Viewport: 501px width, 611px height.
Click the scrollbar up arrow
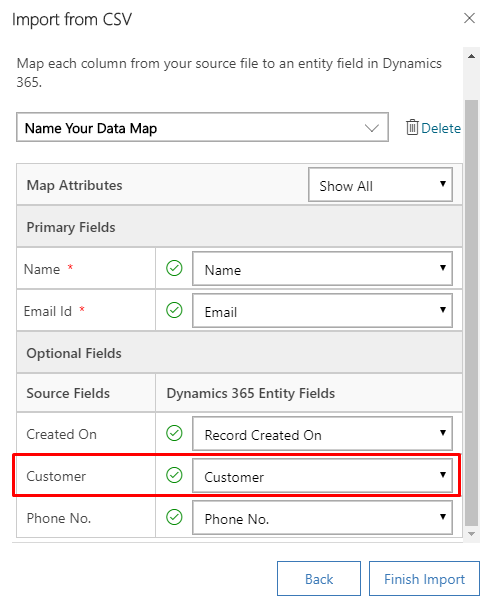point(471,57)
